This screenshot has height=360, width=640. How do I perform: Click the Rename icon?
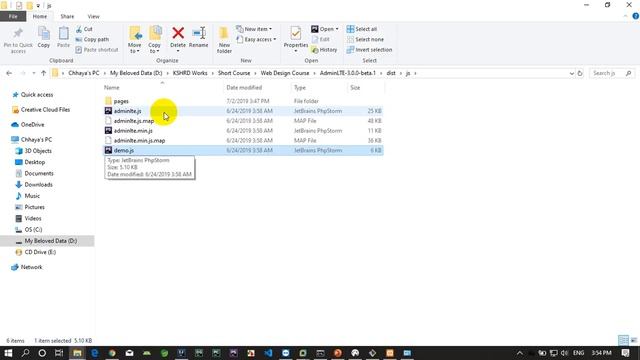tap(199, 33)
